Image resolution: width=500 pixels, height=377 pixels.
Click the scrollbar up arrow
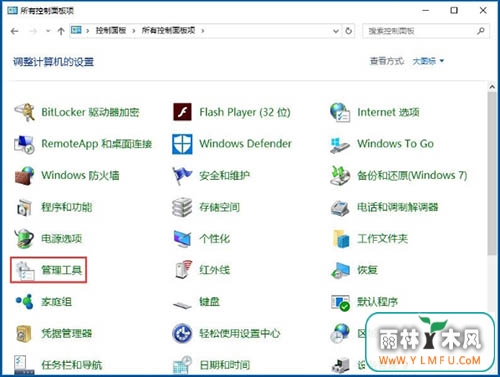point(492,87)
